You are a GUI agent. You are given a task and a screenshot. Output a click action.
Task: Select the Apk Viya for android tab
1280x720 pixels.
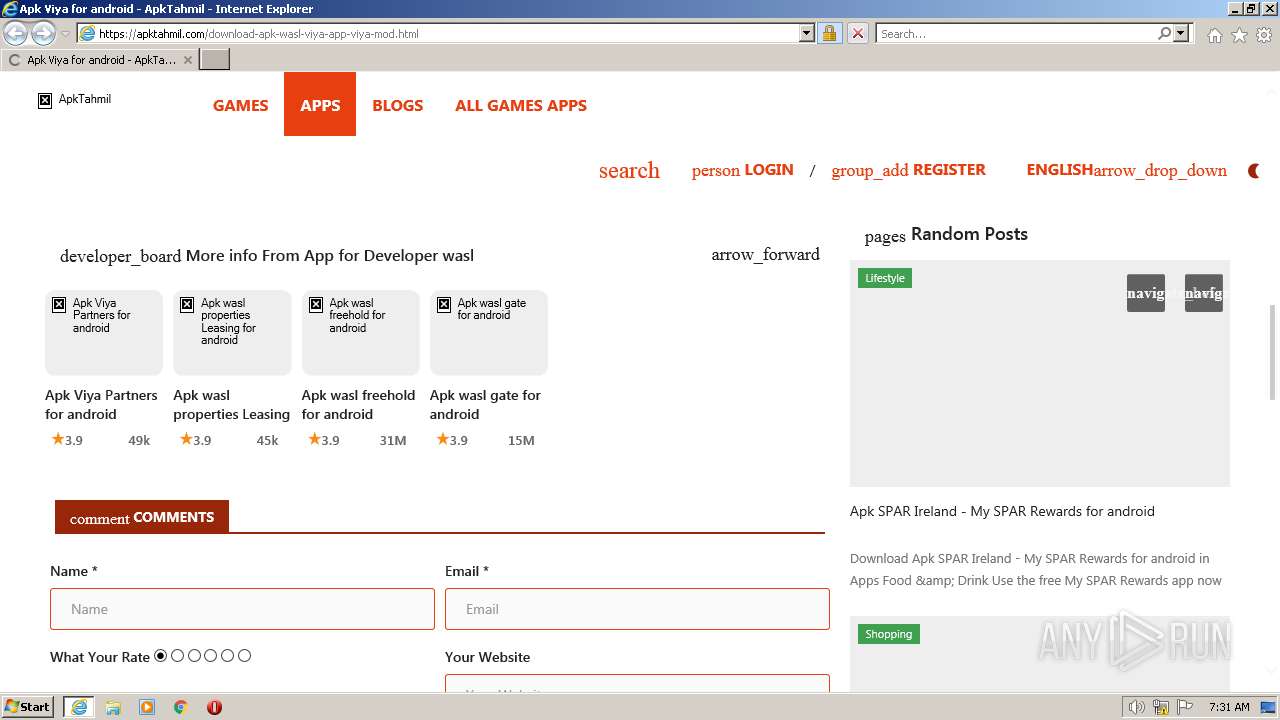click(x=100, y=60)
